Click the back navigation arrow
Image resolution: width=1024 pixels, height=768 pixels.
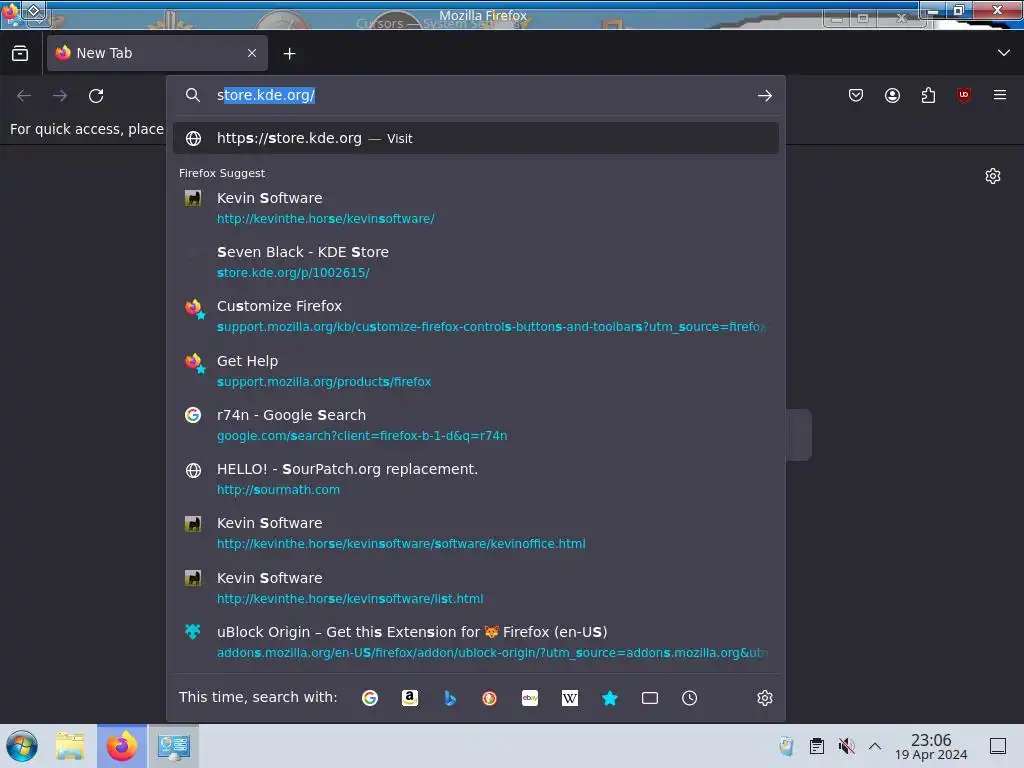24,95
